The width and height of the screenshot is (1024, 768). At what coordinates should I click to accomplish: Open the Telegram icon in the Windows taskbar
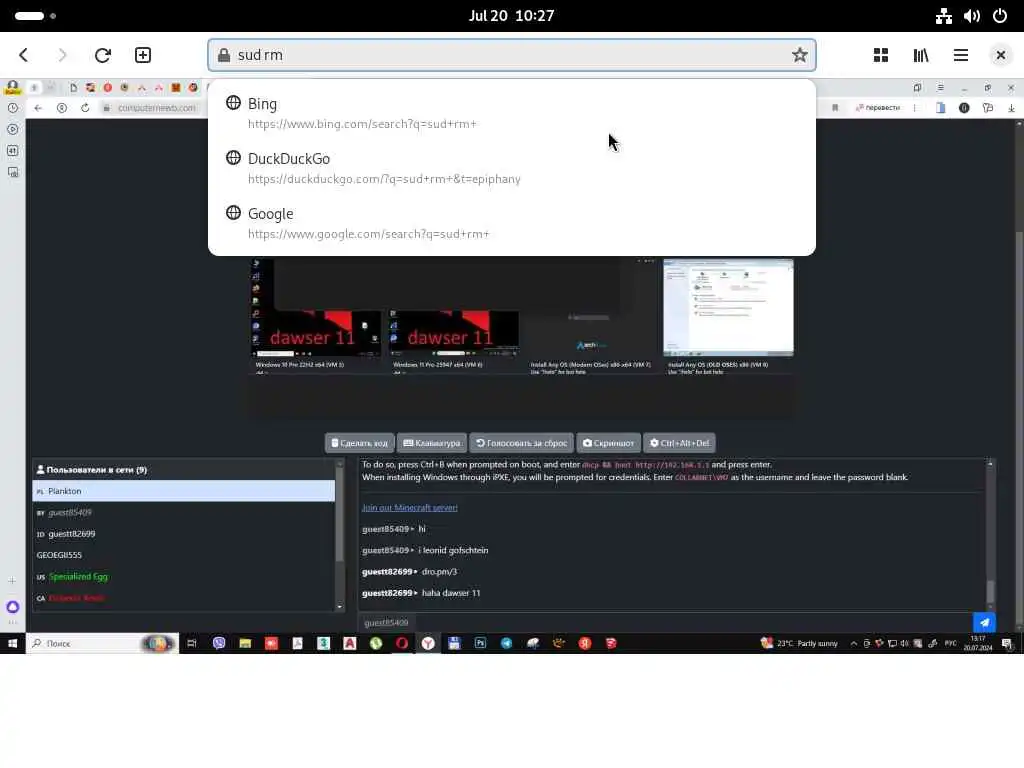[x=506, y=643]
